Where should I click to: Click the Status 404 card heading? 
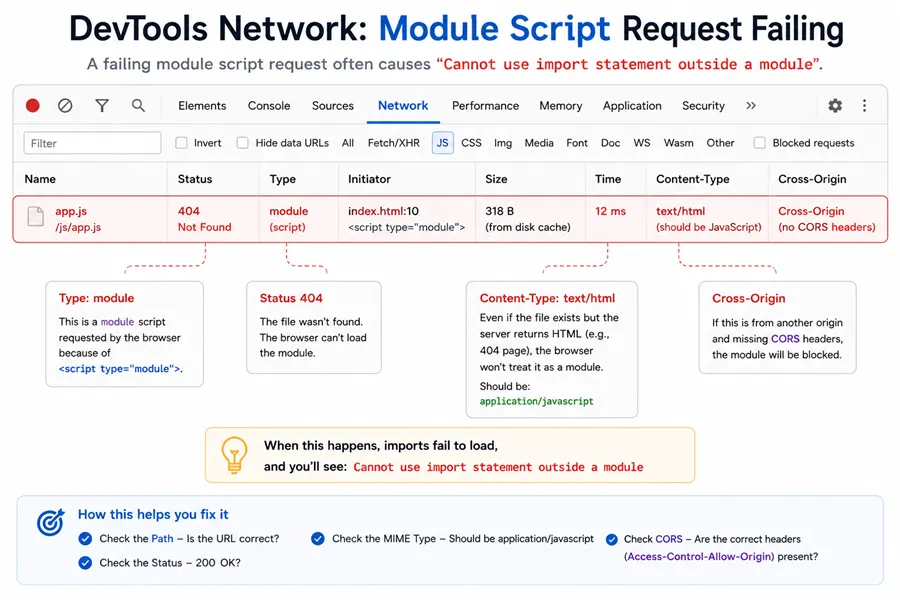[x=291, y=298]
